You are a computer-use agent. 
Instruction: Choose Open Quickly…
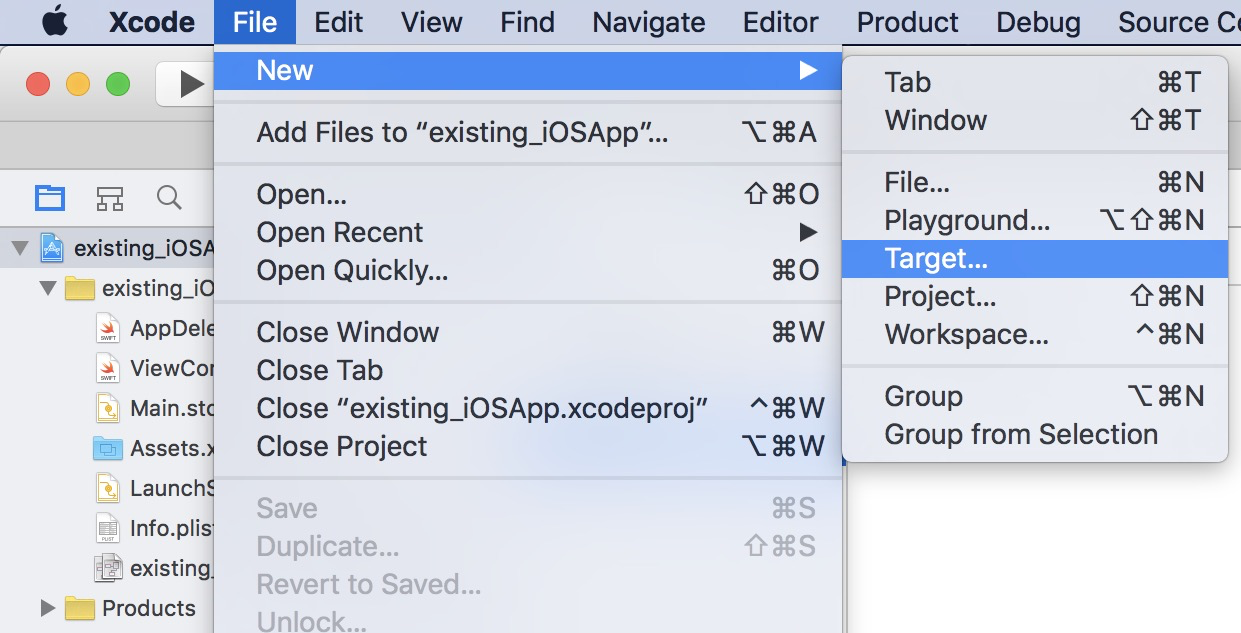[528, 270]
